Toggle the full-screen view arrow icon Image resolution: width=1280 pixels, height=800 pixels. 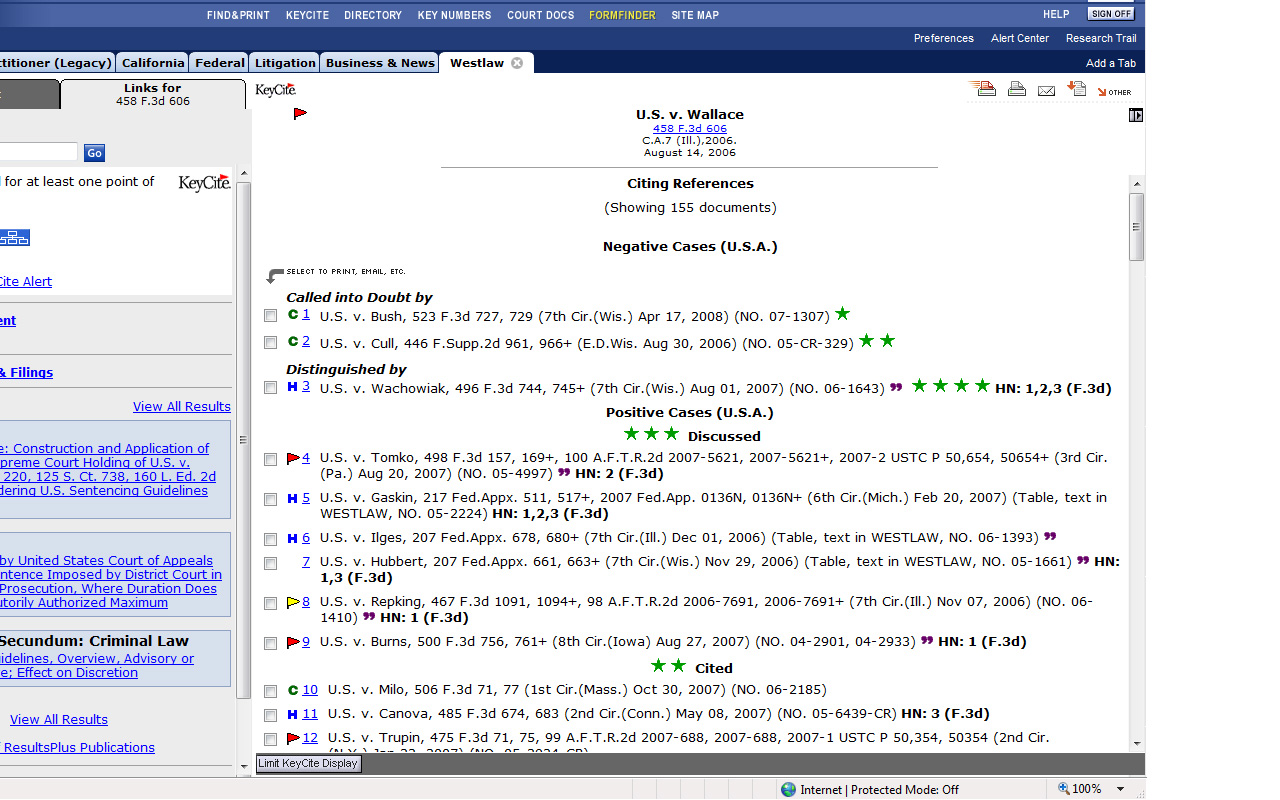pos(1135,115)
